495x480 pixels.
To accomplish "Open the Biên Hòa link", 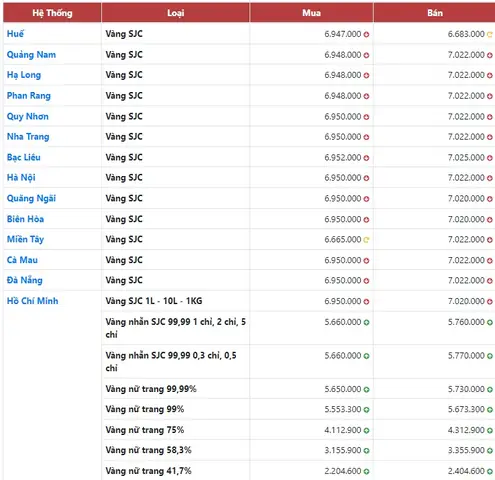I will [25, 219].
